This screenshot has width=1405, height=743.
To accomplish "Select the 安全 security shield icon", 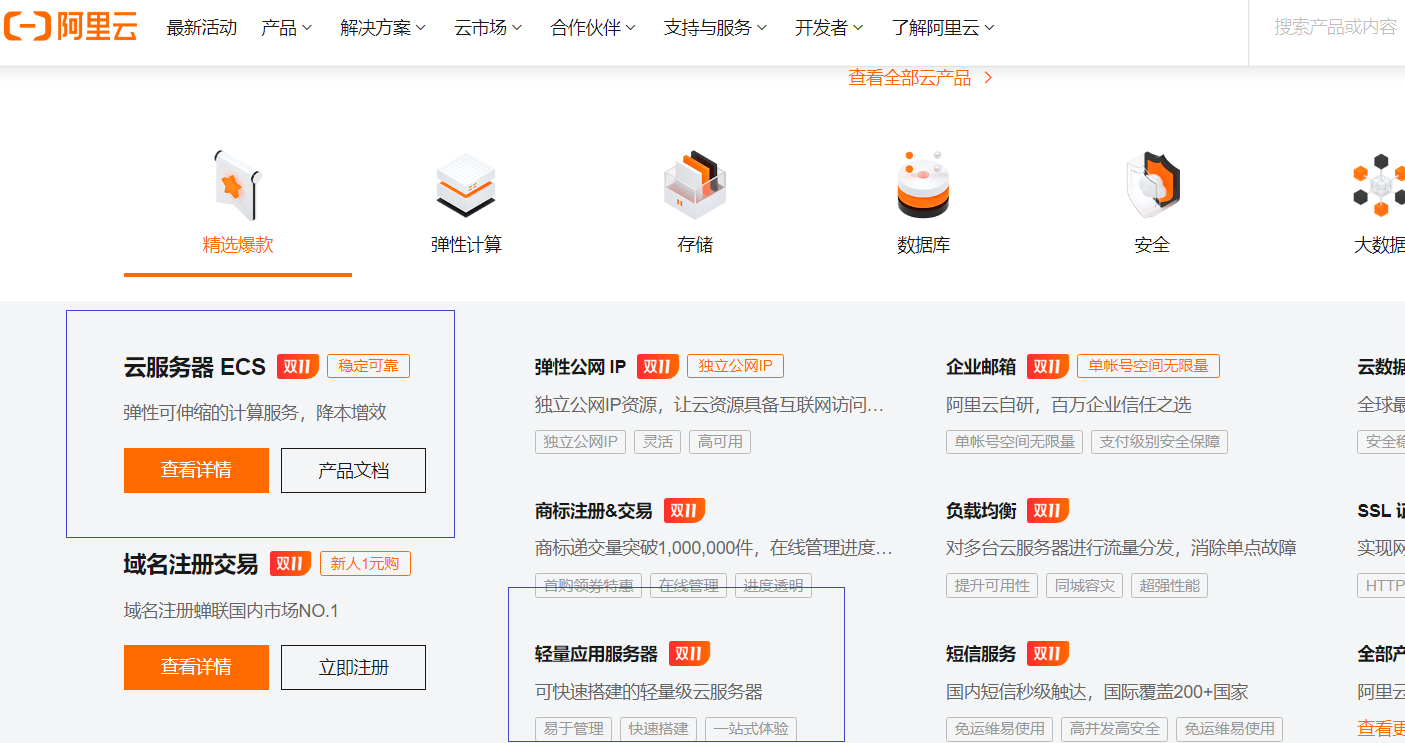I will (x=1152, y=185).
